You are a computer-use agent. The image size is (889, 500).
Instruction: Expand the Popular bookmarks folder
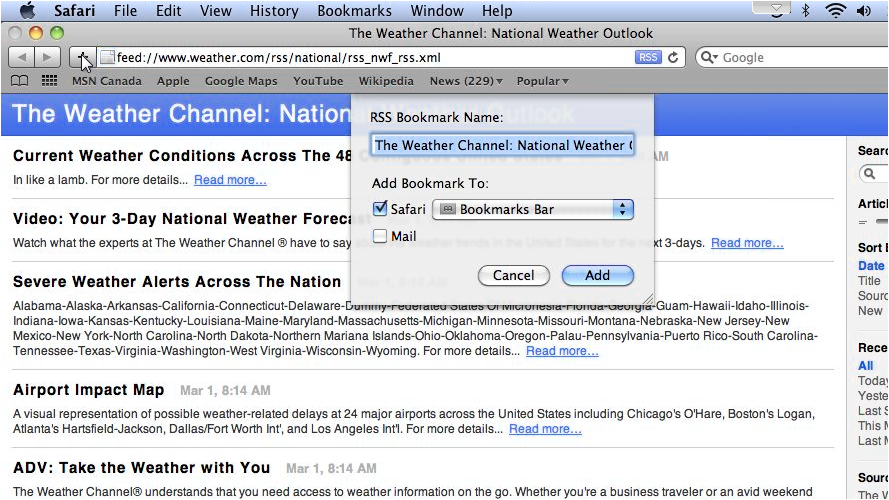coord(542,81)
